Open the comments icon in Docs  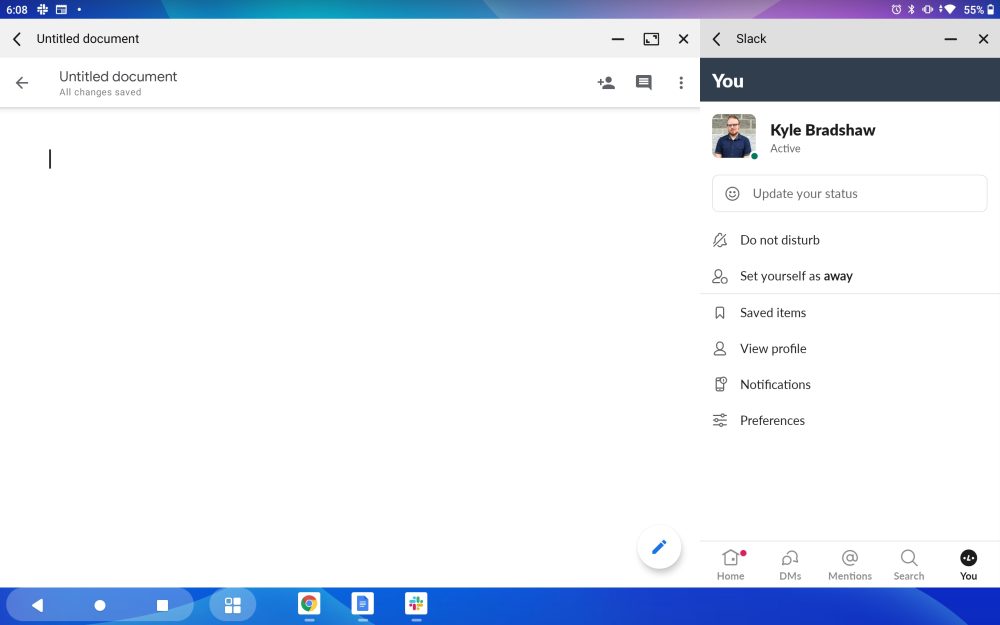(644, 83)
